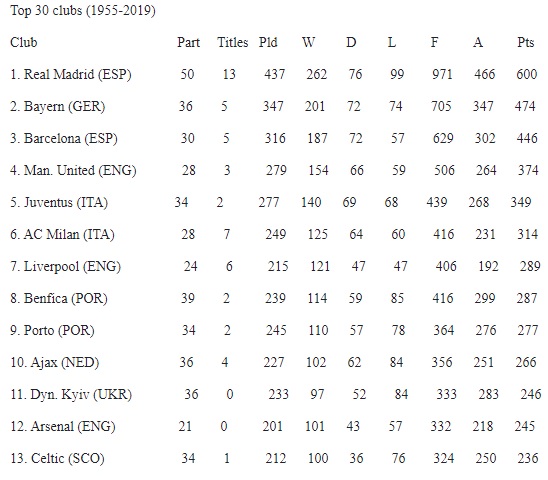Select Arsenal (ENG) entry
Image resolution: width=548 pixels, height=480 pixels.
63,426
